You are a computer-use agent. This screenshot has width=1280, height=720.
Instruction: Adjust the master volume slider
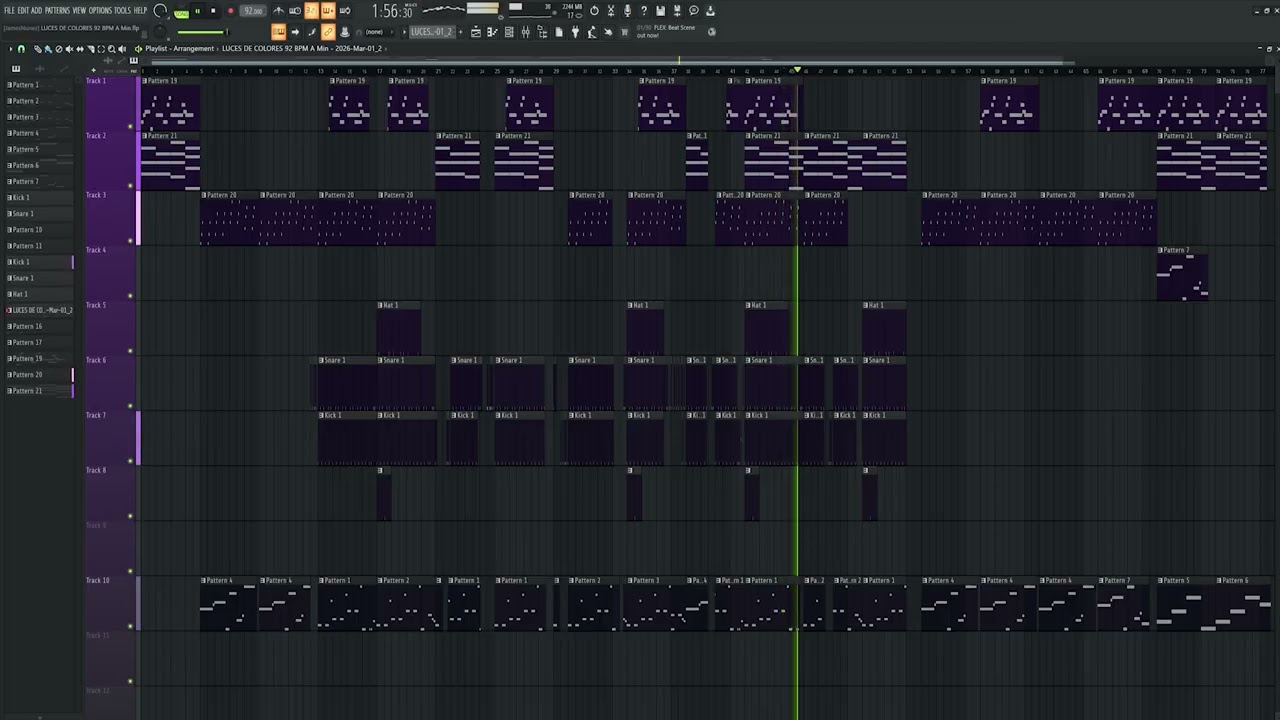pyautogui.click(x=202, y=32)
